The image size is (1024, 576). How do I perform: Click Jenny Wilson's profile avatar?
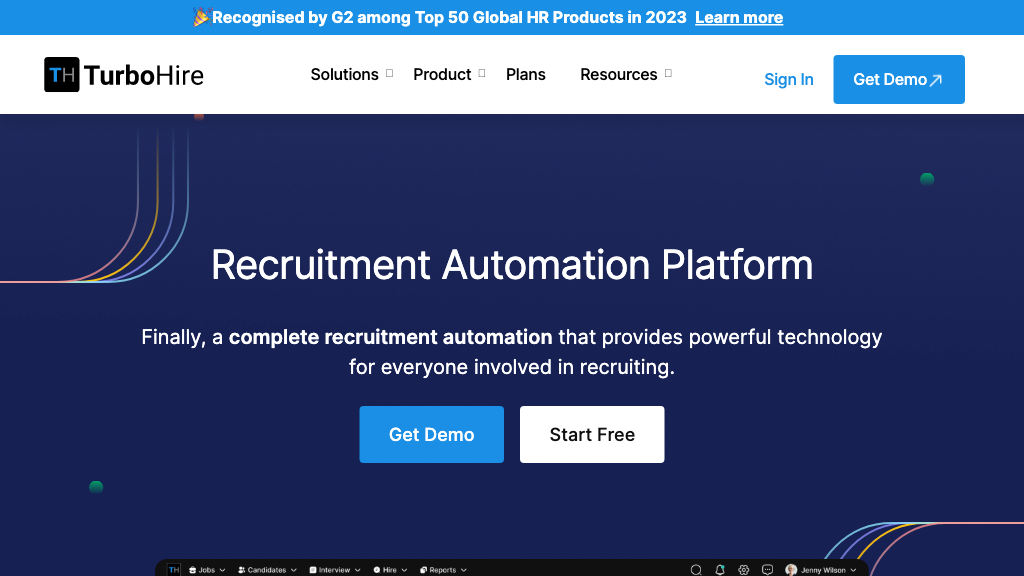click(x=791, y=570)
